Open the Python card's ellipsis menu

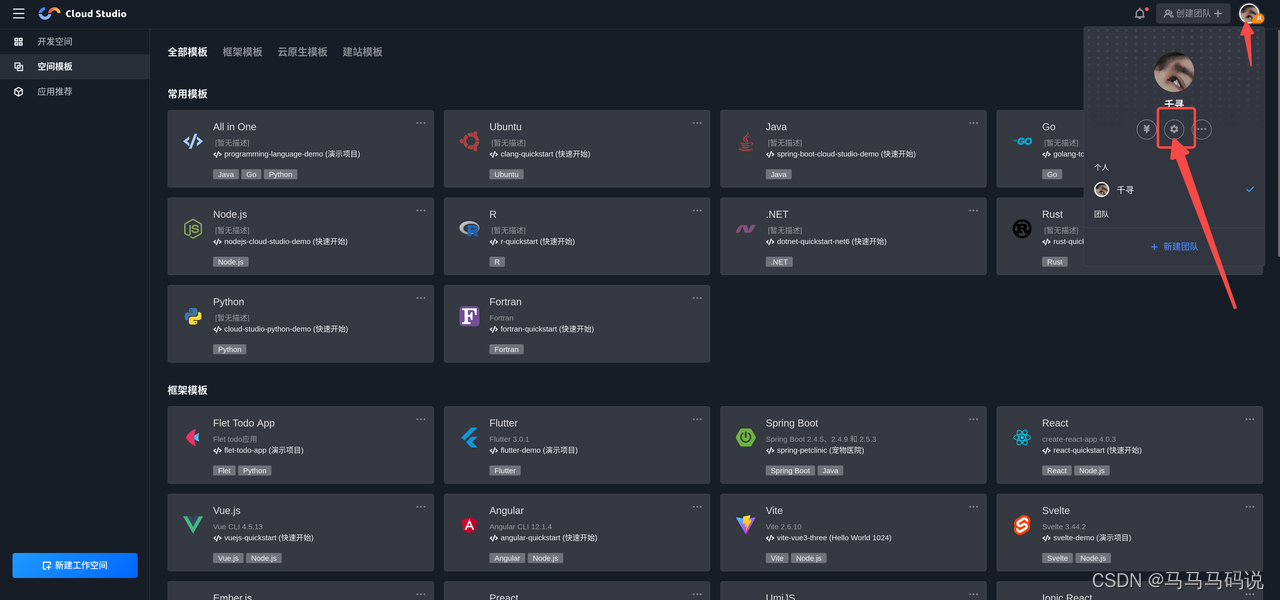point(421,298)
